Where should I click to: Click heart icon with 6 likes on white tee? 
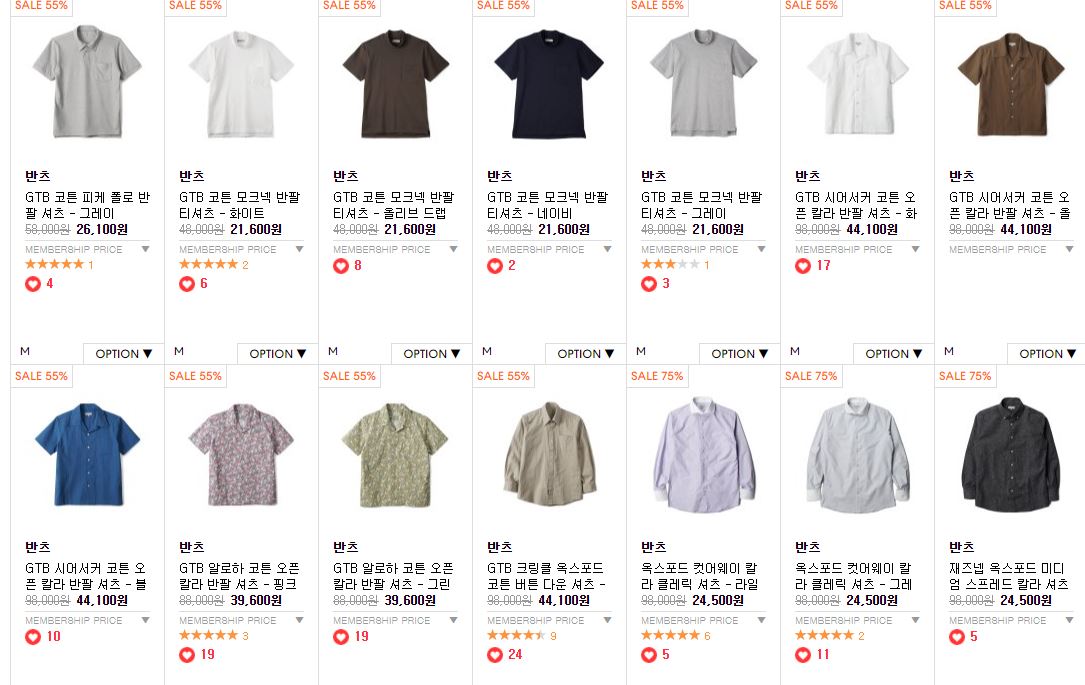pos(187,284)
